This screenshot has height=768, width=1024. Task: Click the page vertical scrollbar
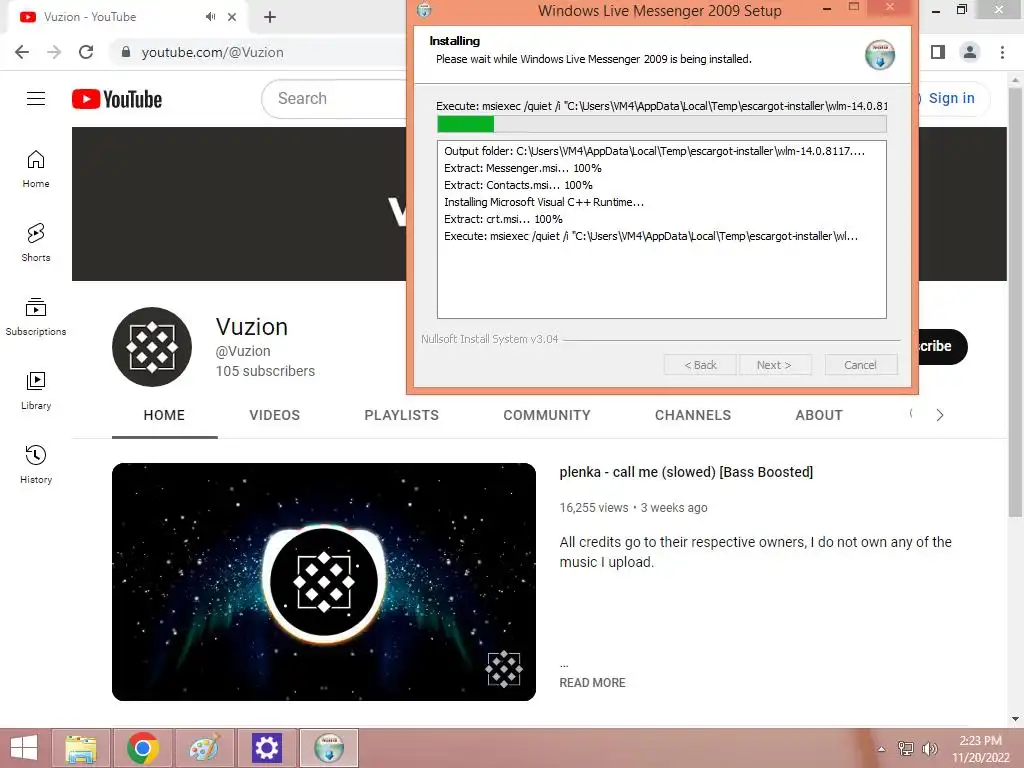[1015, 300]
